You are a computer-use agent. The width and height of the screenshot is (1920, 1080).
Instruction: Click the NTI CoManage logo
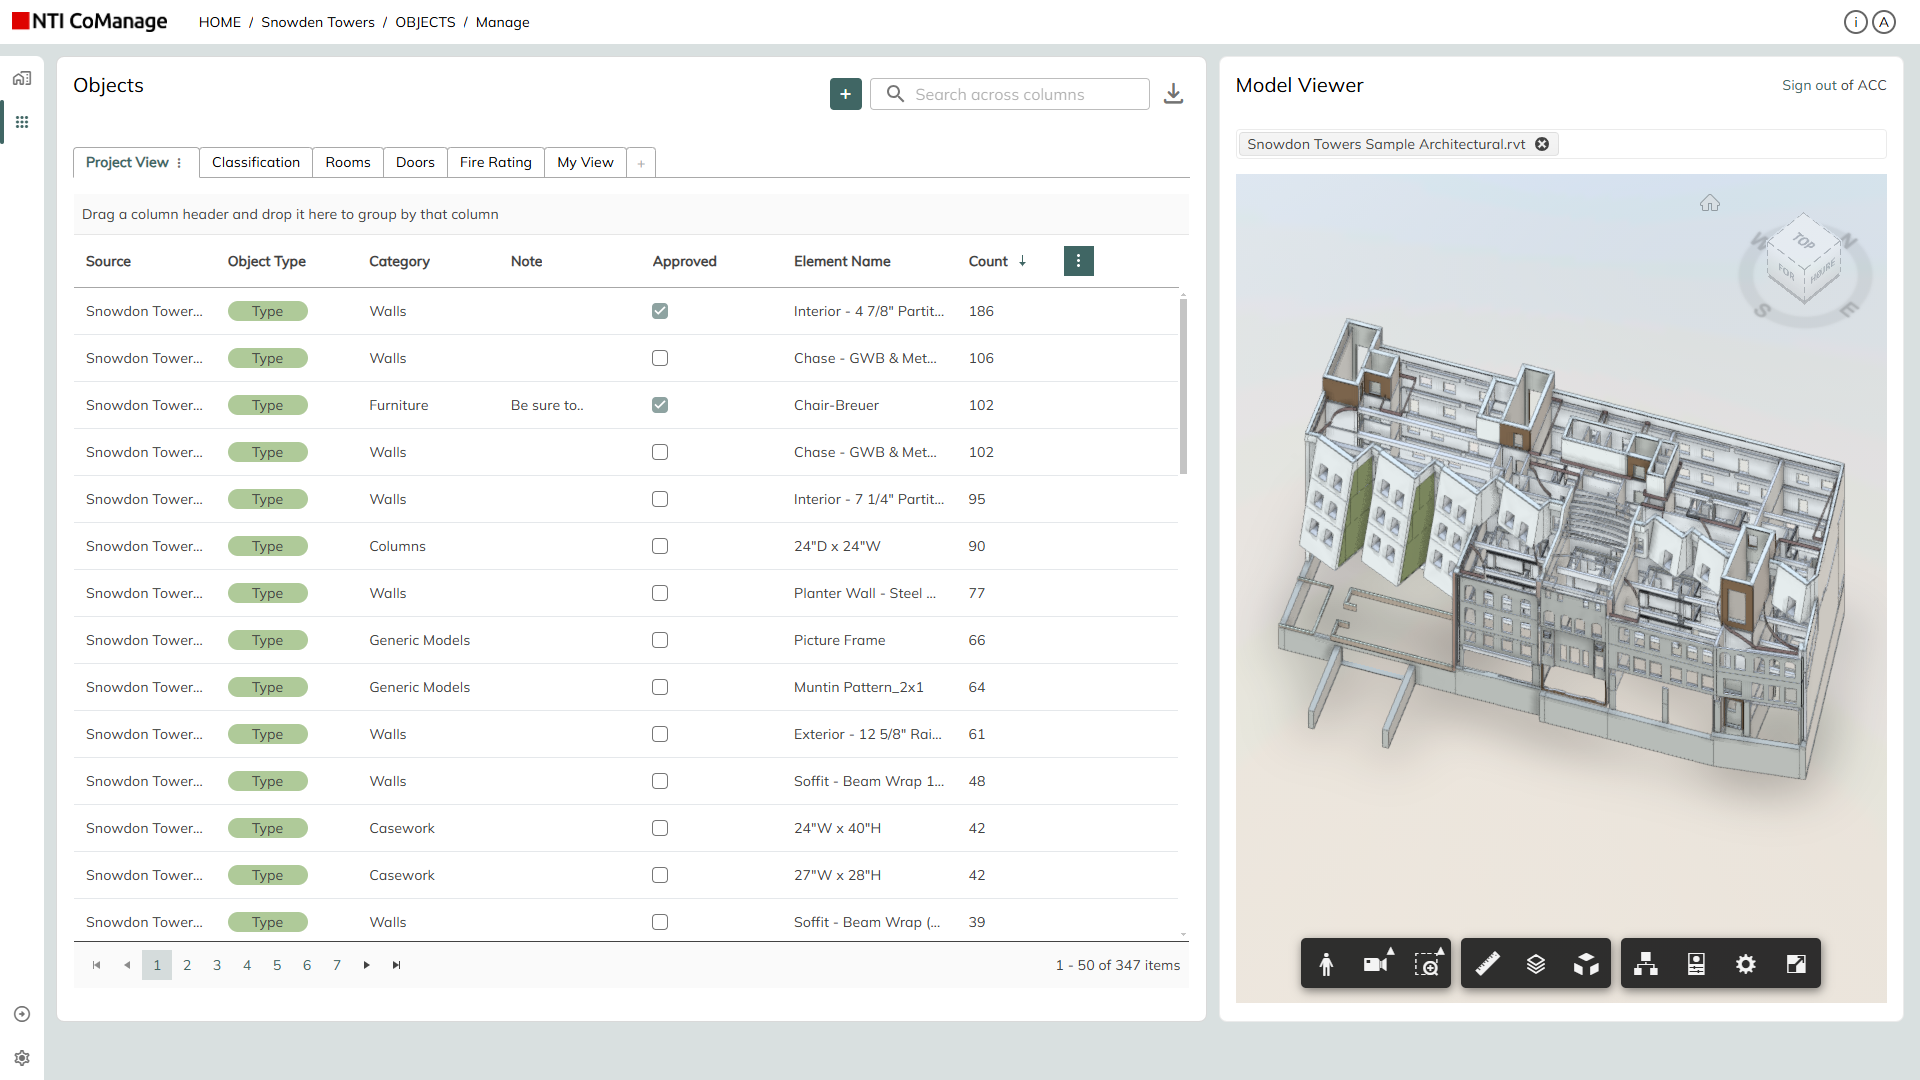[x=90, y=21]
